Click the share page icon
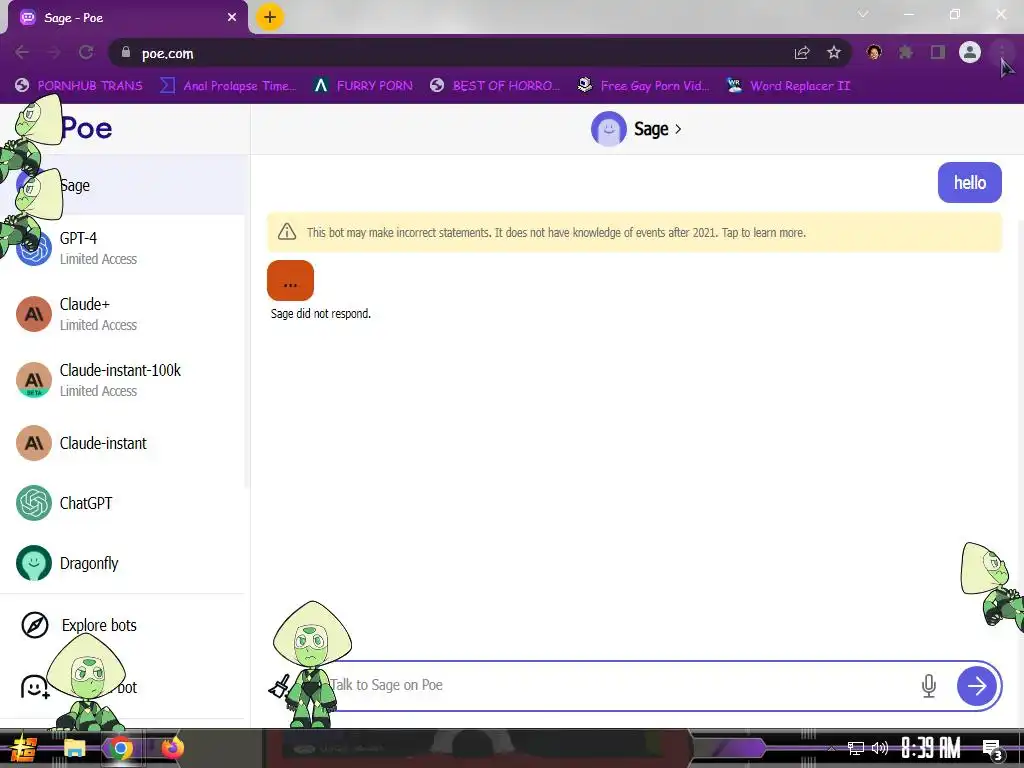The width and height of the screenshot is (1024, 768). [802, 53]
